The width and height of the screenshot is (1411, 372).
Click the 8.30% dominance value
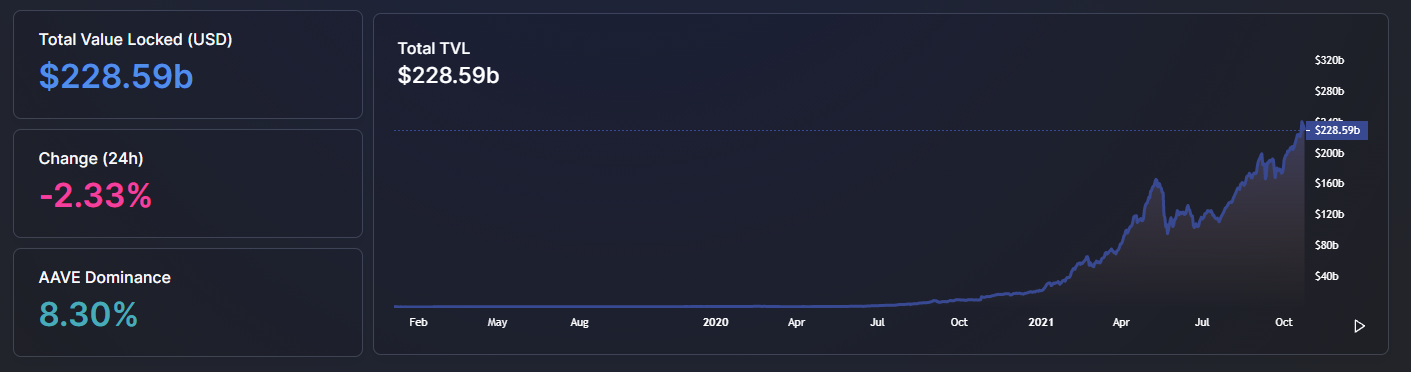click(x=88, y=314)
